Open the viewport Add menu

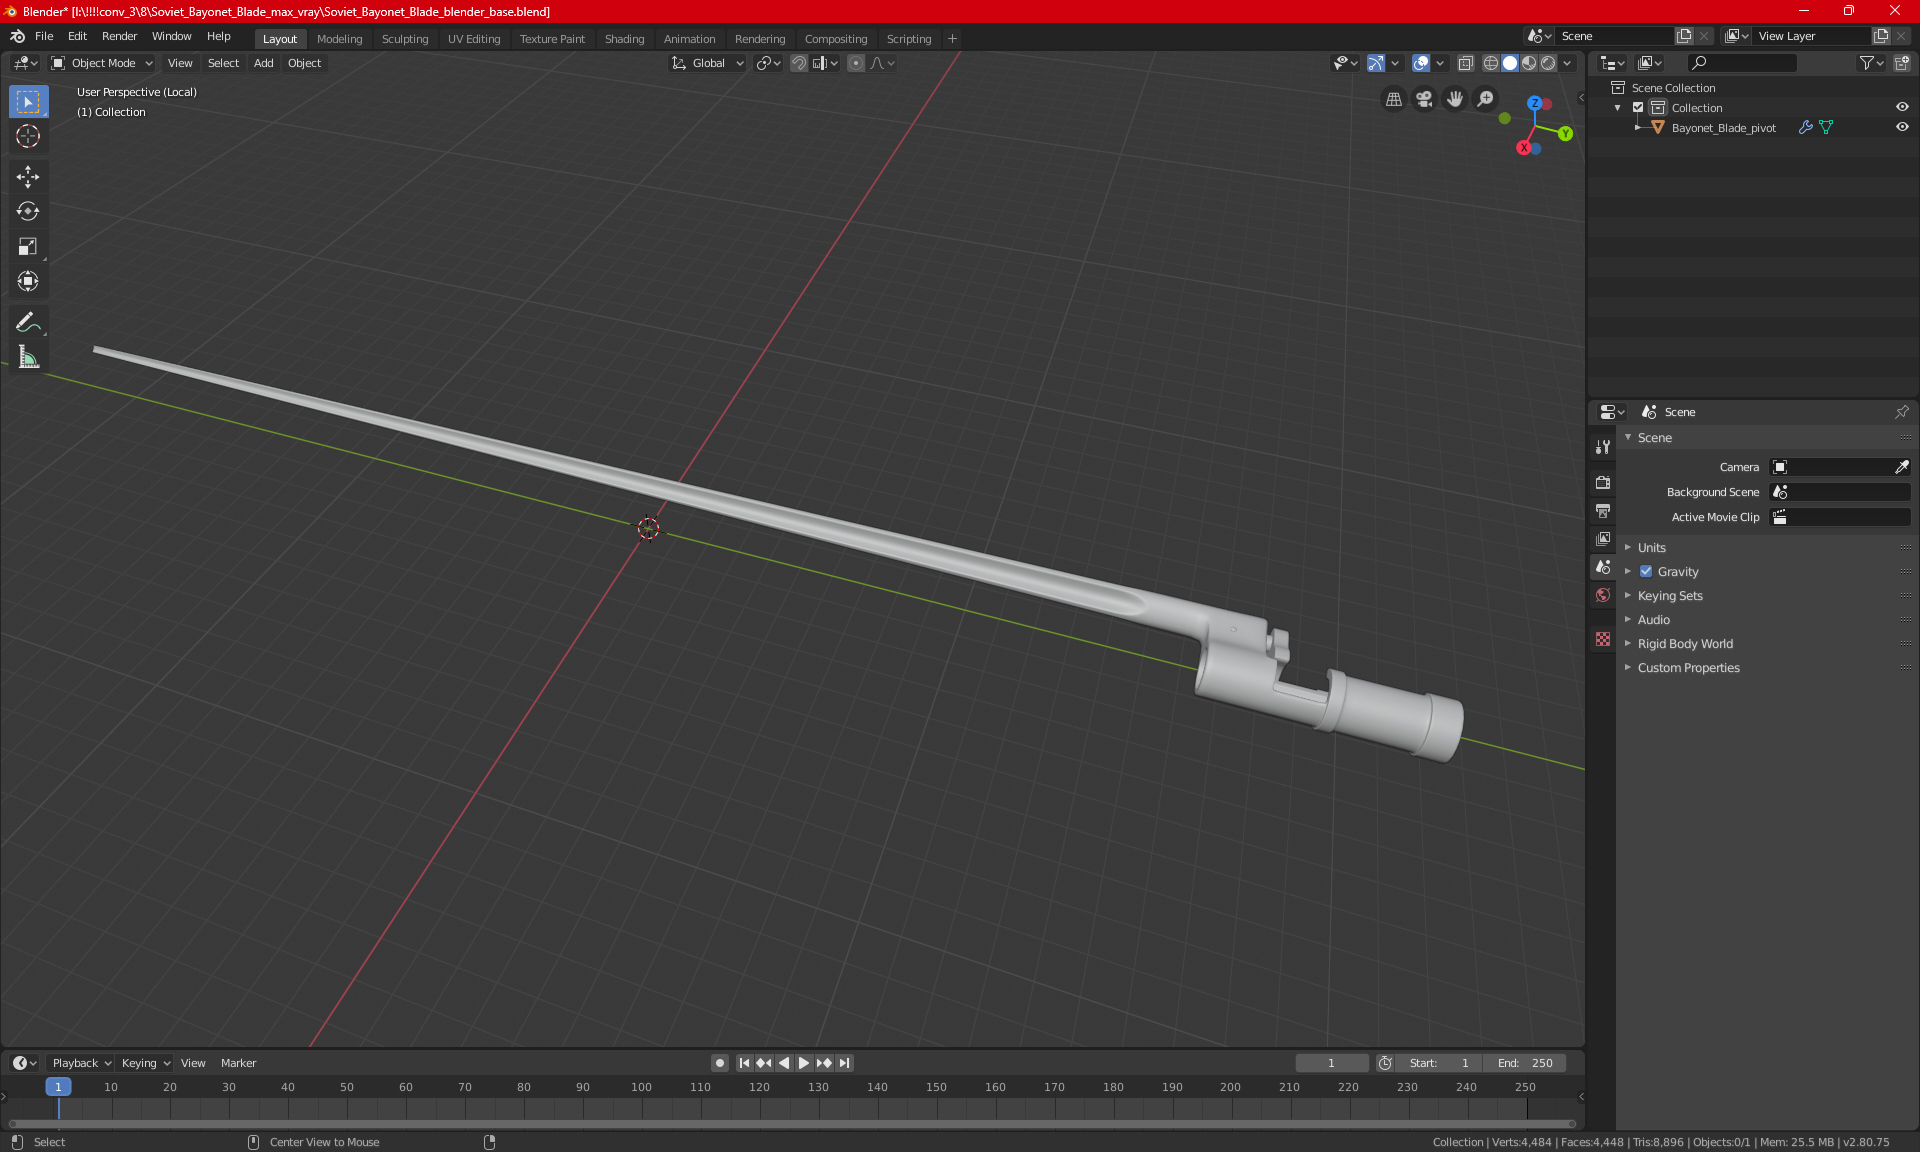click(x=263, y=63)
